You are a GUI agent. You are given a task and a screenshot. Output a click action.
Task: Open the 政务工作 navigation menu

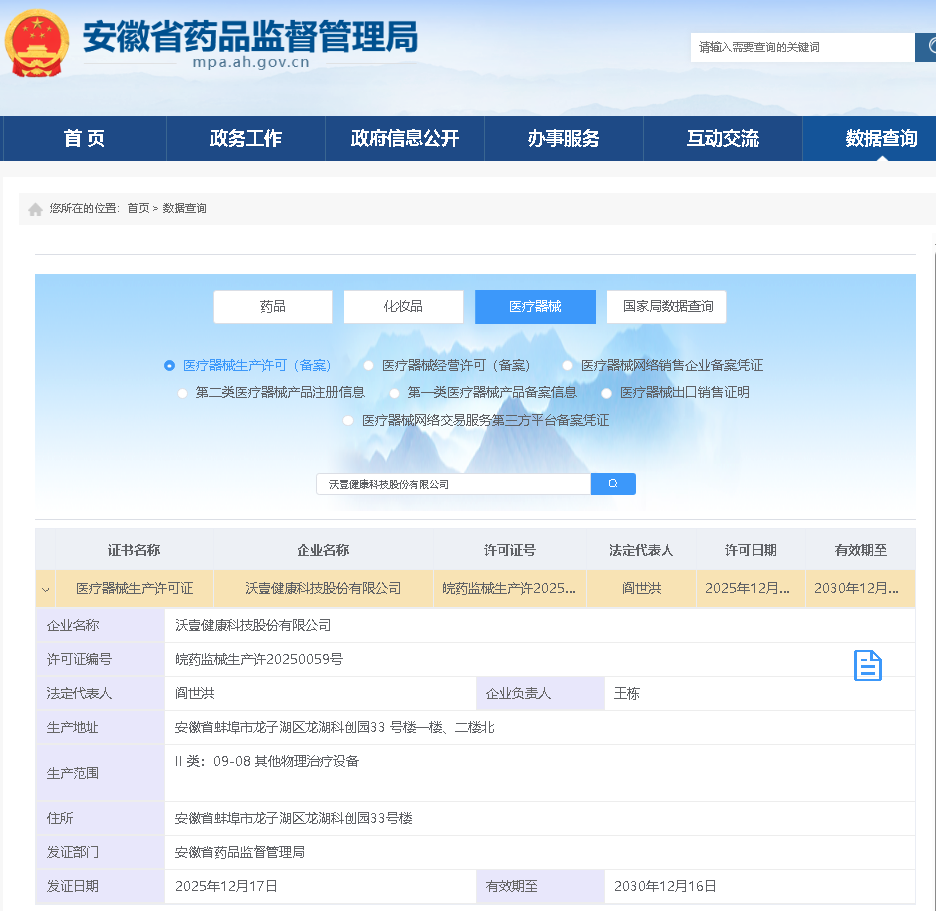click(x=245, y=139)
